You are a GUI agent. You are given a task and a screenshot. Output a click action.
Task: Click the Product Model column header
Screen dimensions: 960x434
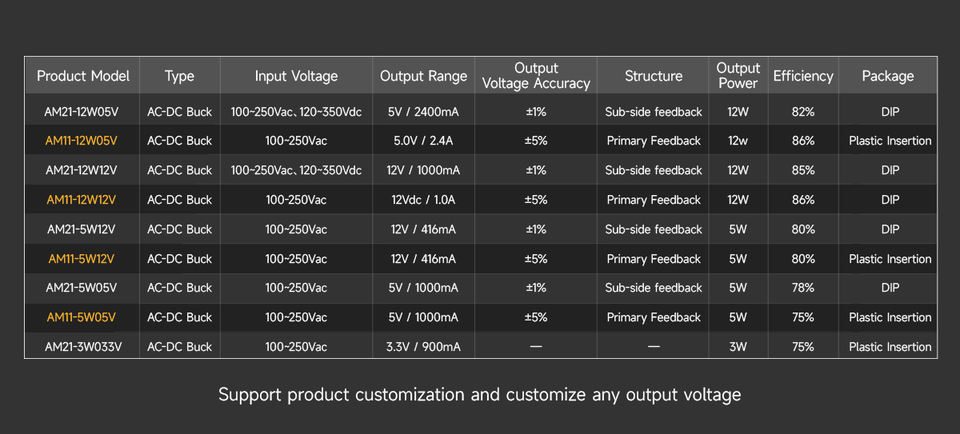click(83, 76)
